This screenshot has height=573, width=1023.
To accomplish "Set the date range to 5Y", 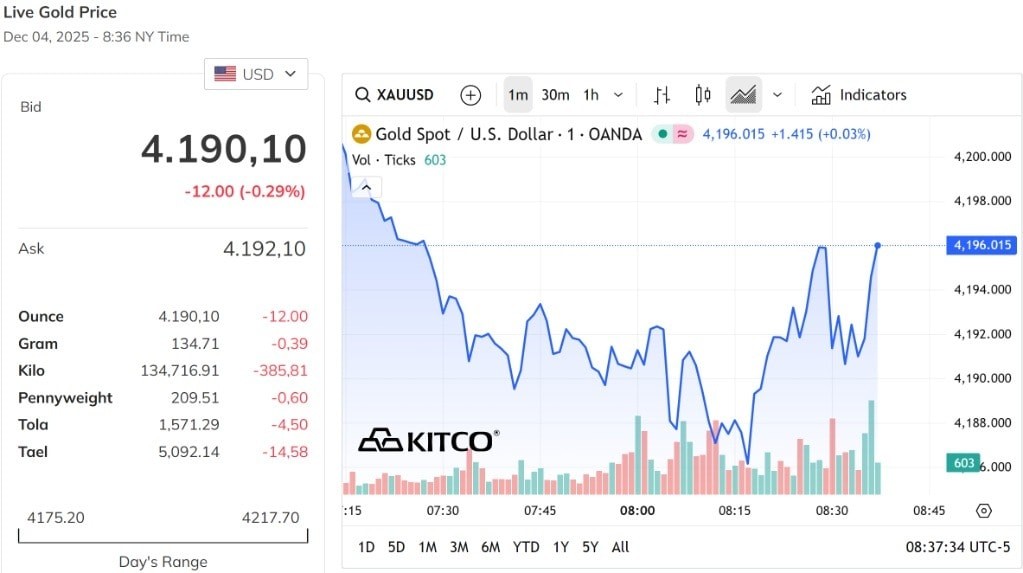I will click(590, 547).
